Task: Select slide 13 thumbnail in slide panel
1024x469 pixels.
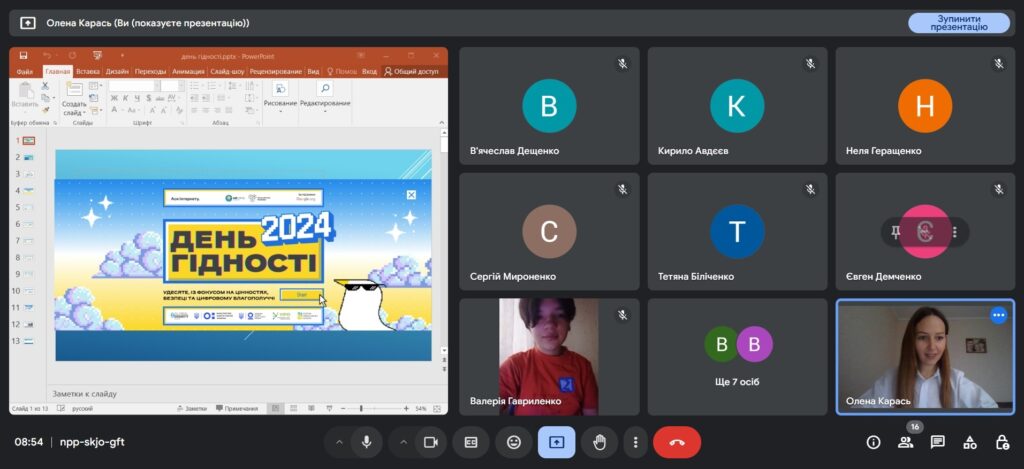Action: click(29, 341)
